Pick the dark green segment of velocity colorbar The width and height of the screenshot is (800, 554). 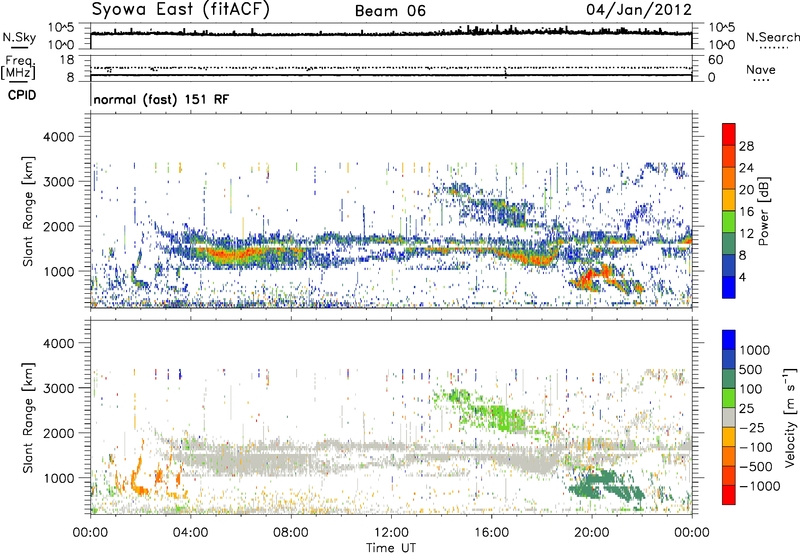point(729,379)
